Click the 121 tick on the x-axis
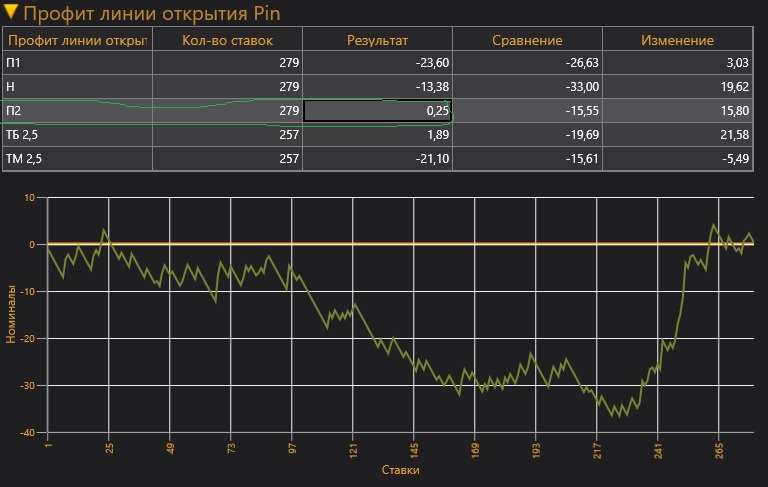 [x=353, y=445]
